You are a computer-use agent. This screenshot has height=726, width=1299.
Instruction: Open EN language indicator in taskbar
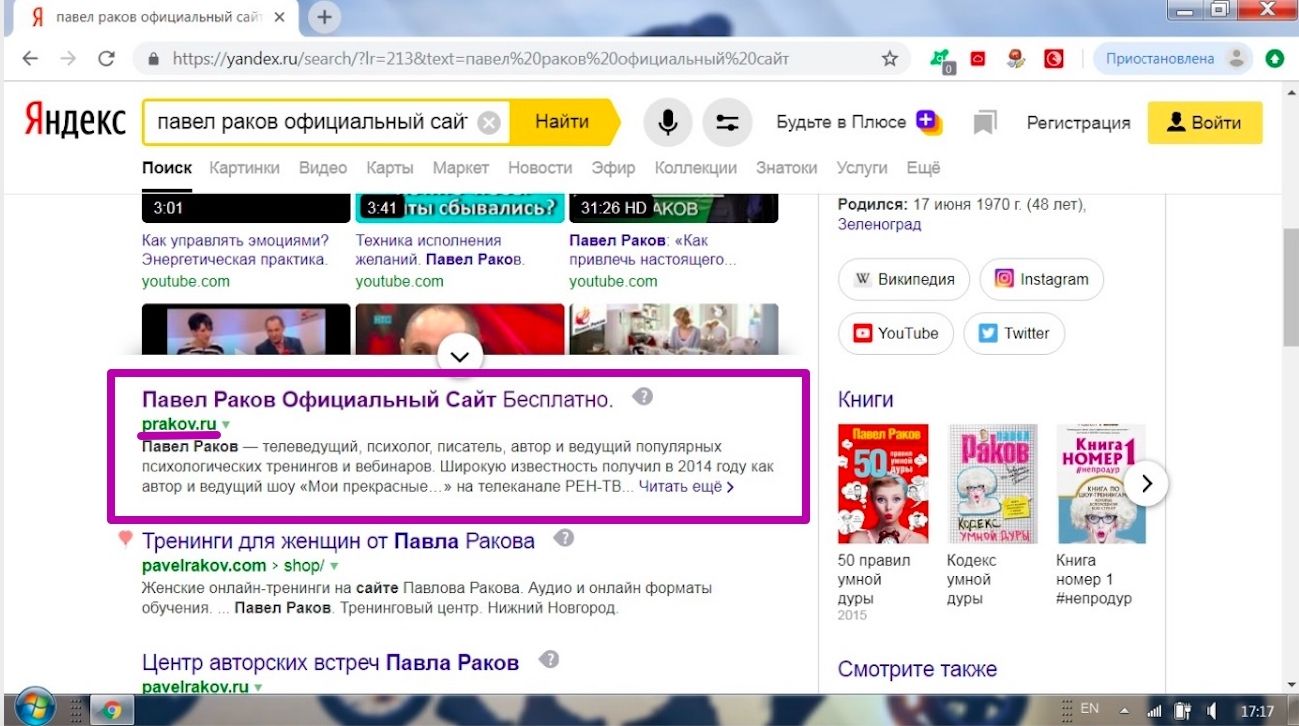click(x=1089, y=710)
